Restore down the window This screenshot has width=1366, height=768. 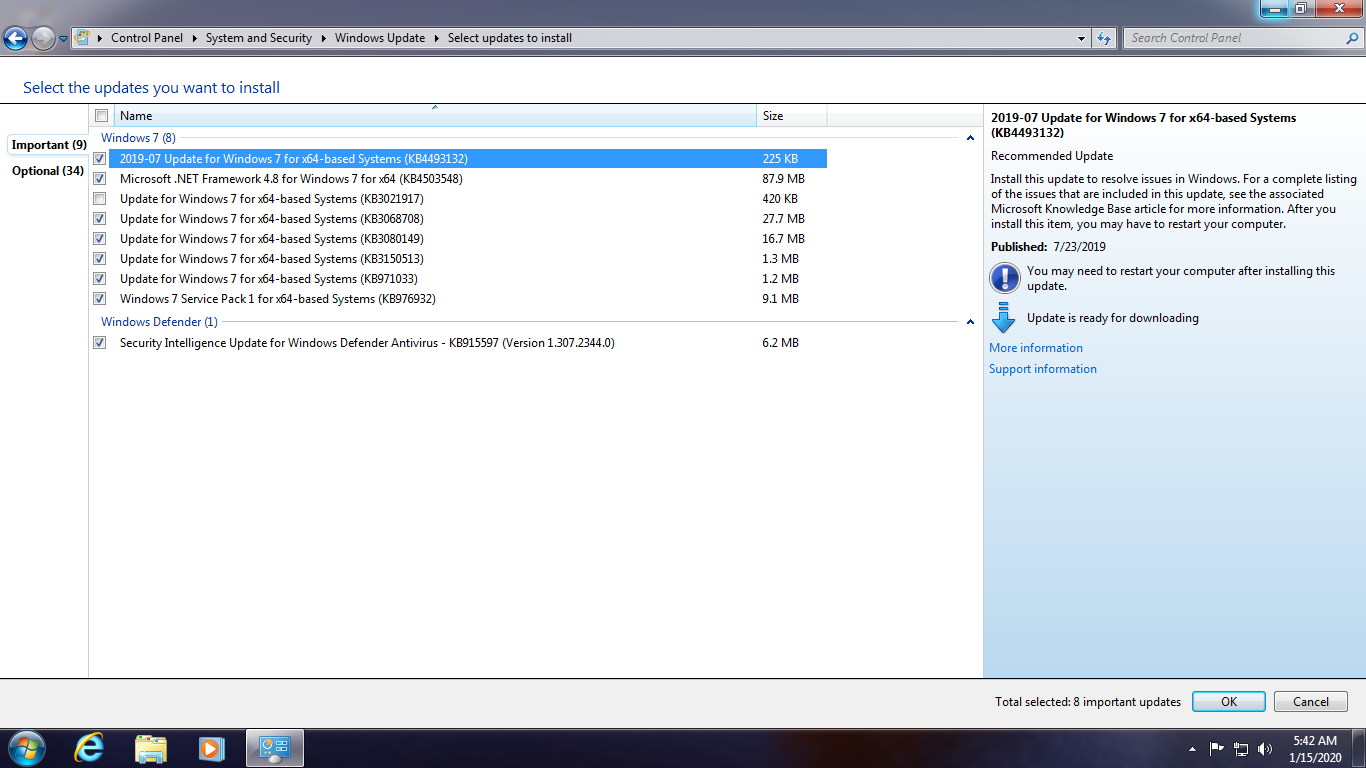tap(1301, 8)
